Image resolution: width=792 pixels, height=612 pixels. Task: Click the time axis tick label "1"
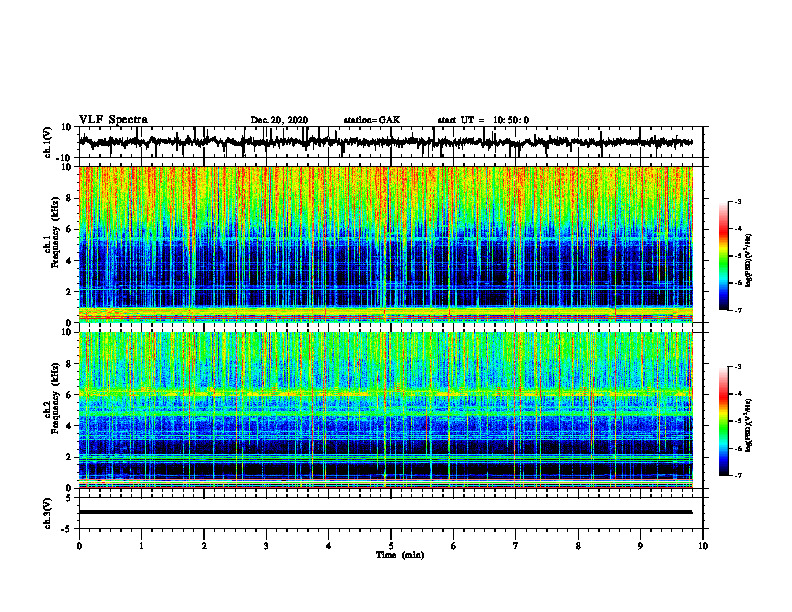click(x=141, y=546)
